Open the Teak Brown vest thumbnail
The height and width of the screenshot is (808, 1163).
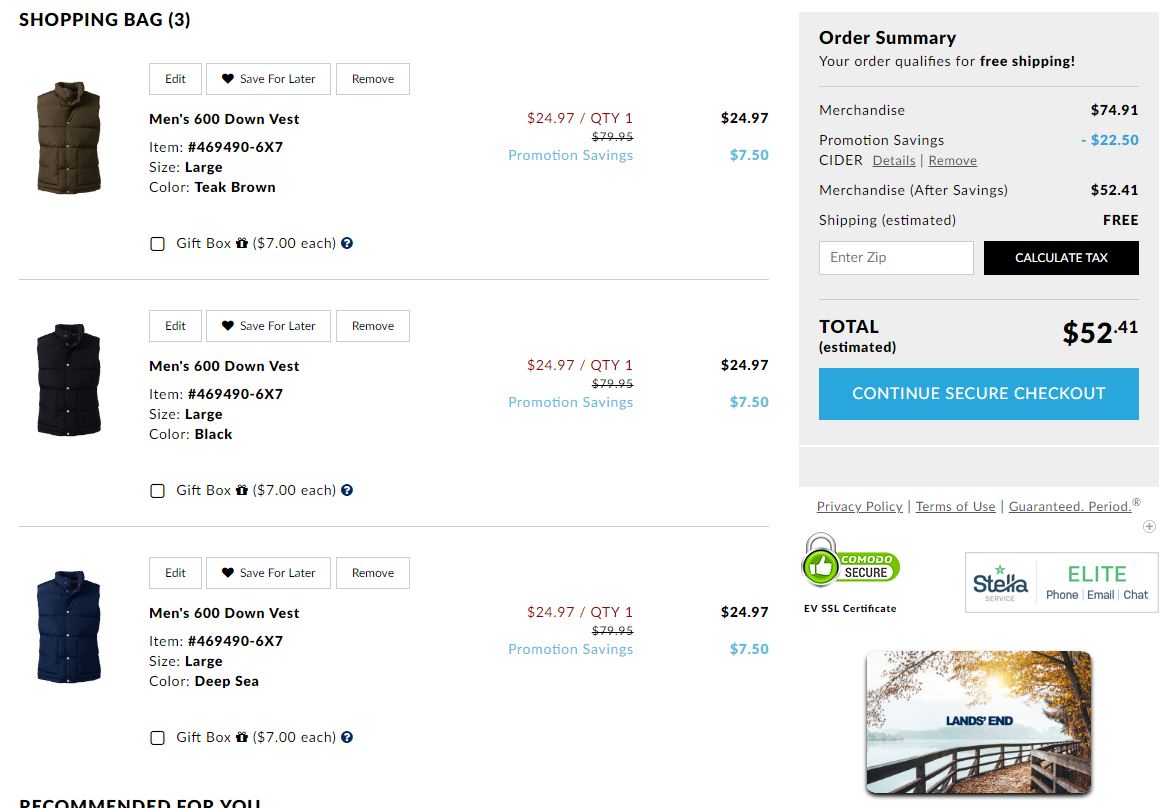[68, 137]
